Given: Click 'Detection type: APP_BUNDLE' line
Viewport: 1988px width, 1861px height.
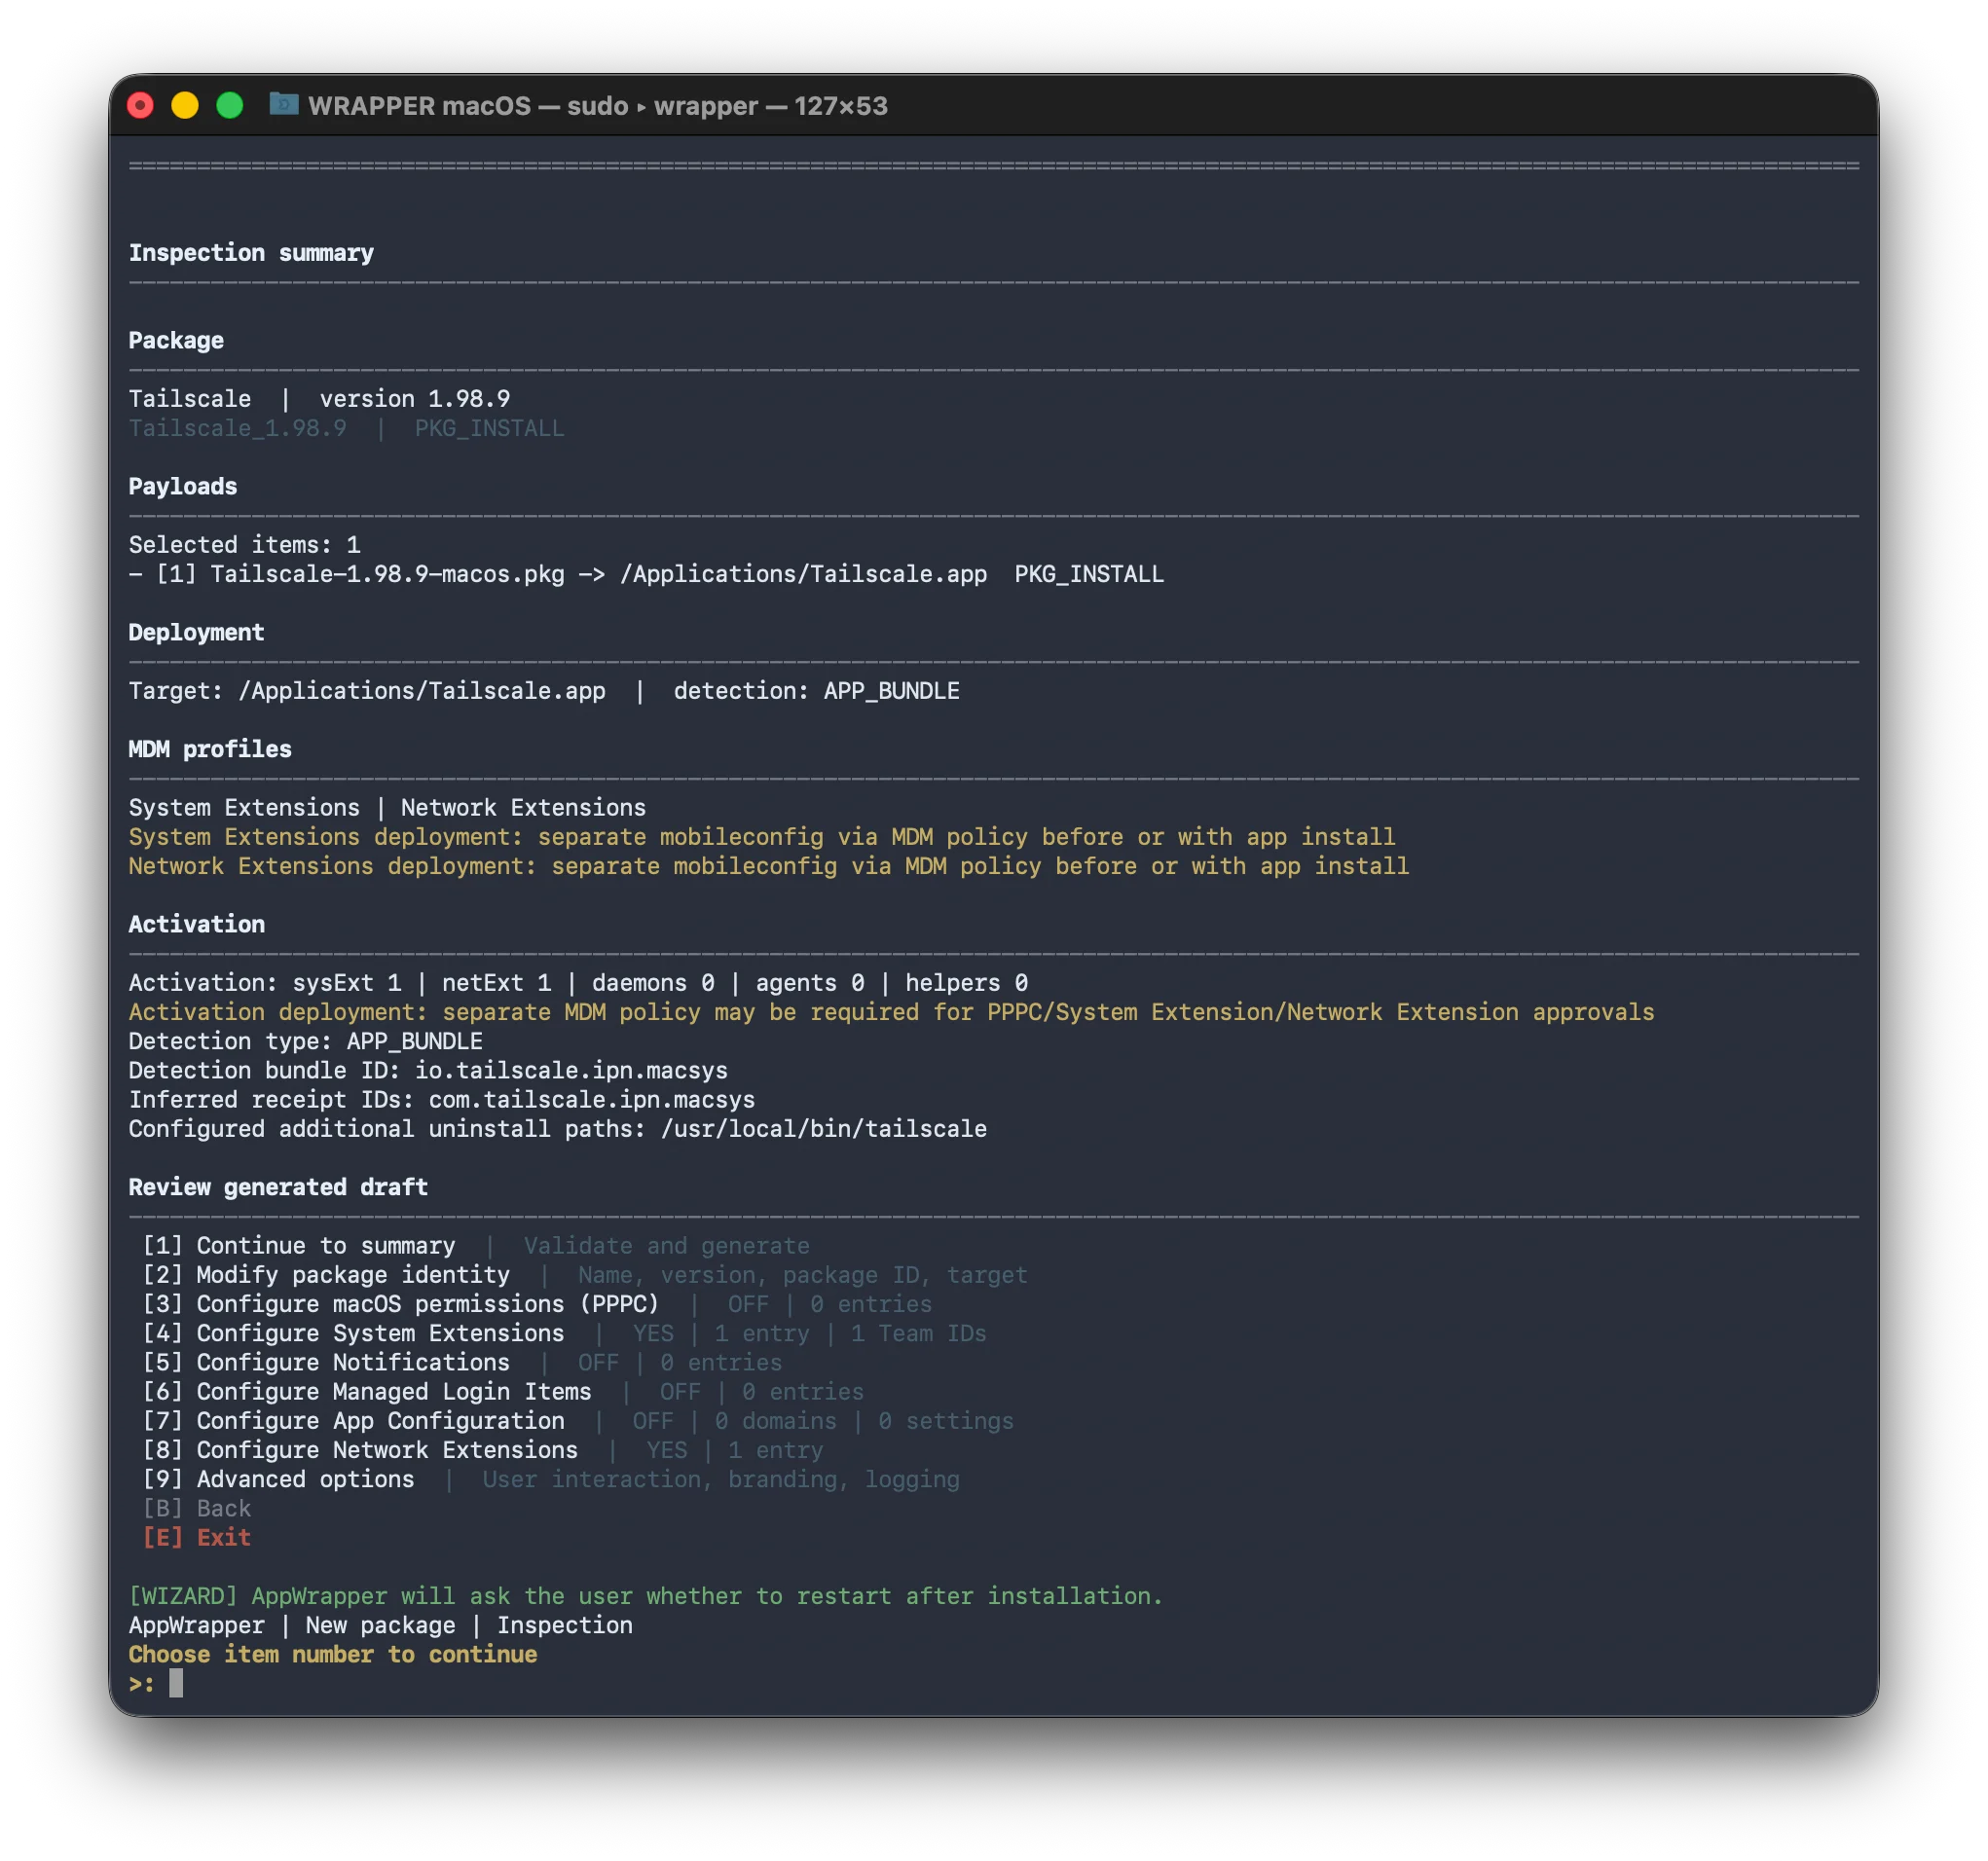Looking at the screenshot, I should point(306,1042).
